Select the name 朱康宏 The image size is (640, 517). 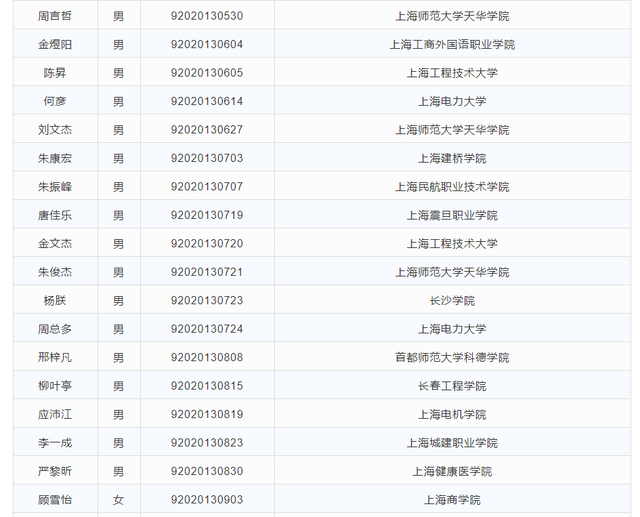[x=55, y=158]
